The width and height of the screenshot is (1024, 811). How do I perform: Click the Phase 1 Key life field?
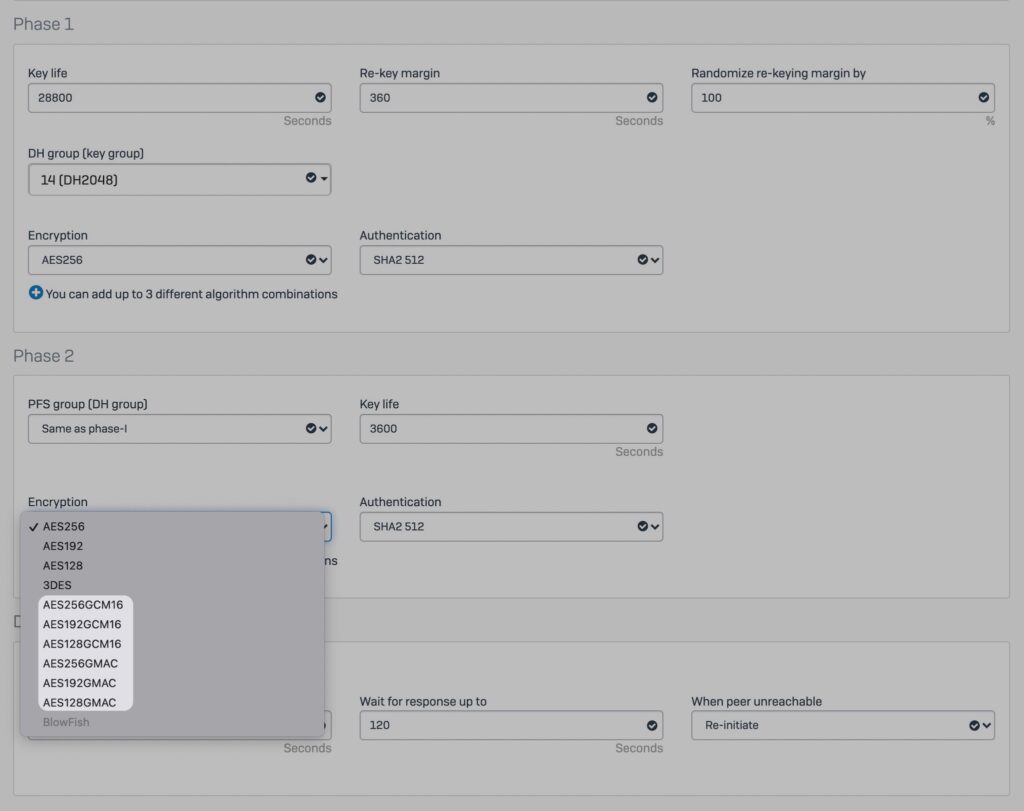(180, 98)
